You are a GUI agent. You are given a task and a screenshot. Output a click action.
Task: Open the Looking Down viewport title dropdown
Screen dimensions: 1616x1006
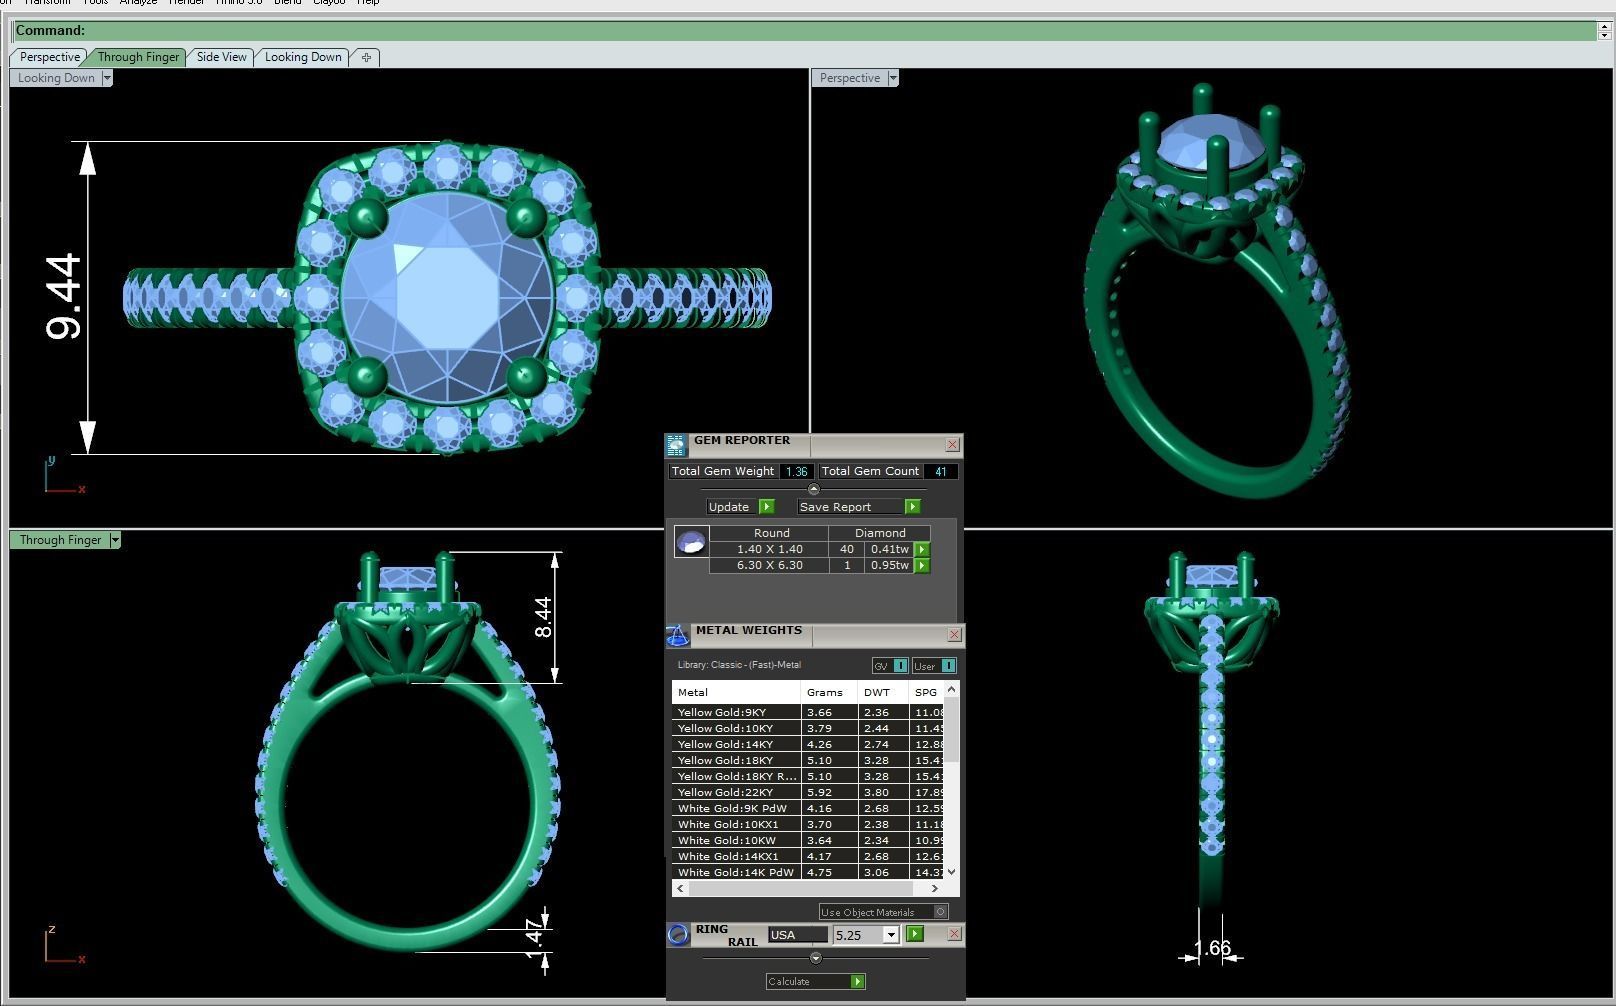(107, 78)
